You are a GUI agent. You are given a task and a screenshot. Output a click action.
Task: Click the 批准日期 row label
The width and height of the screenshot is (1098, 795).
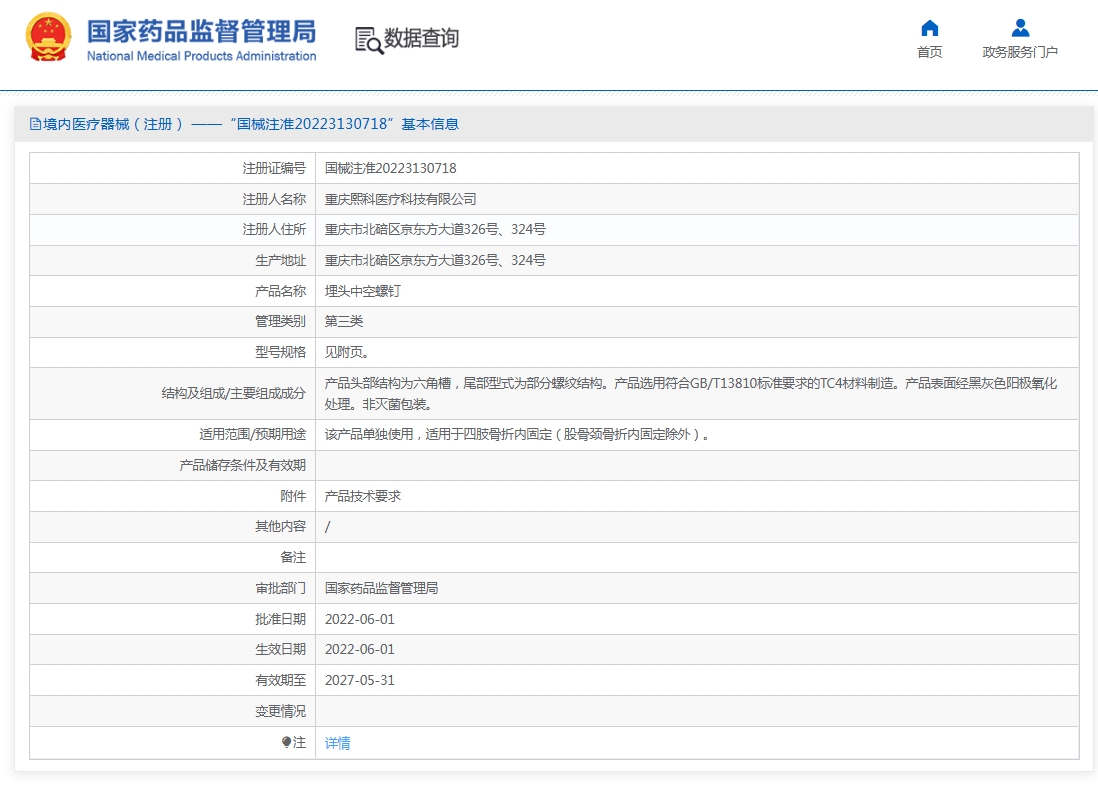tap(281, 619)
